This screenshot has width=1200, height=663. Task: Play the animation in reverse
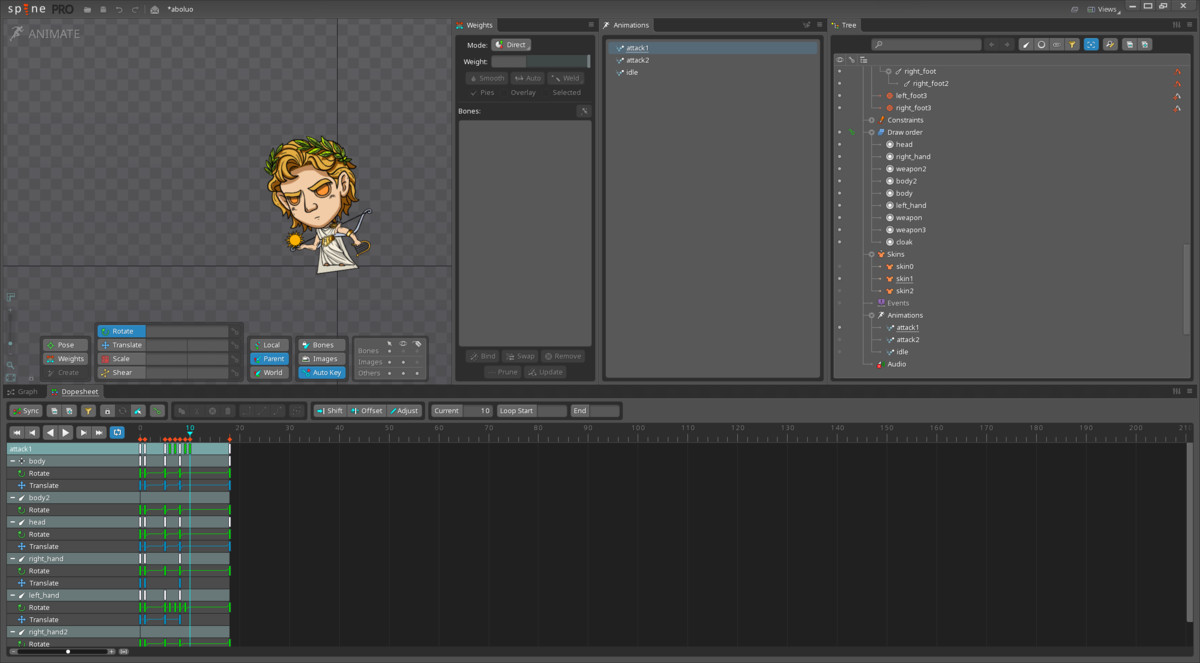[50, 432]
